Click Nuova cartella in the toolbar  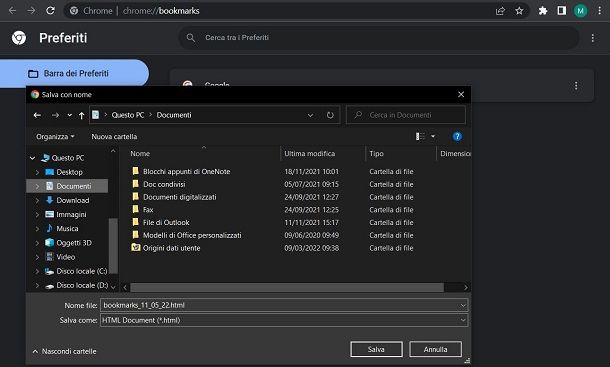[114, 137]
